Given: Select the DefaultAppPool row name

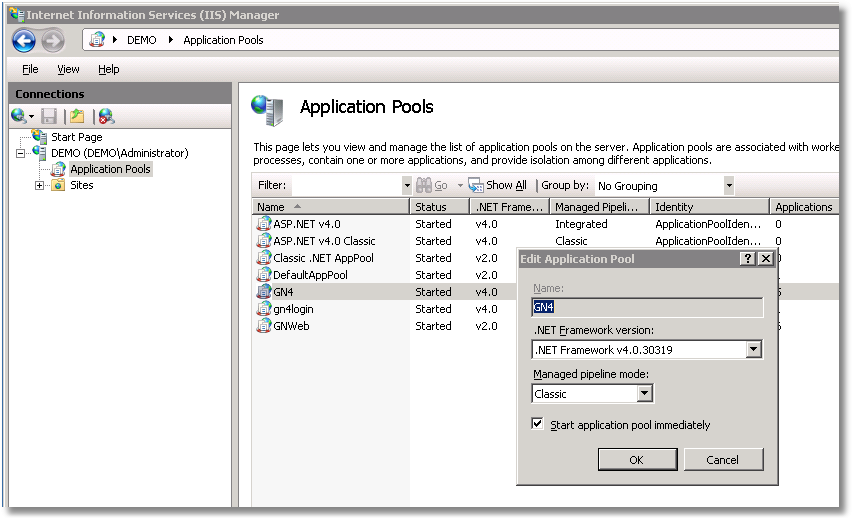Looking at the screenshot, I should 310,275.
